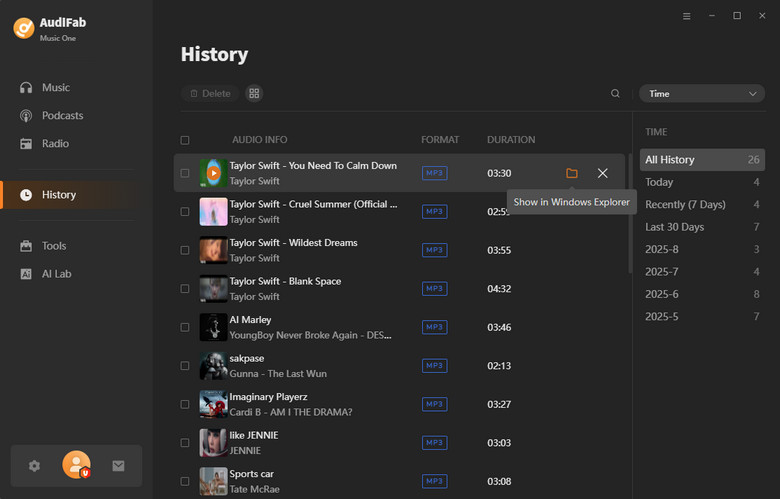
Task: Click the Delete button
Action: tap(210, 94)
